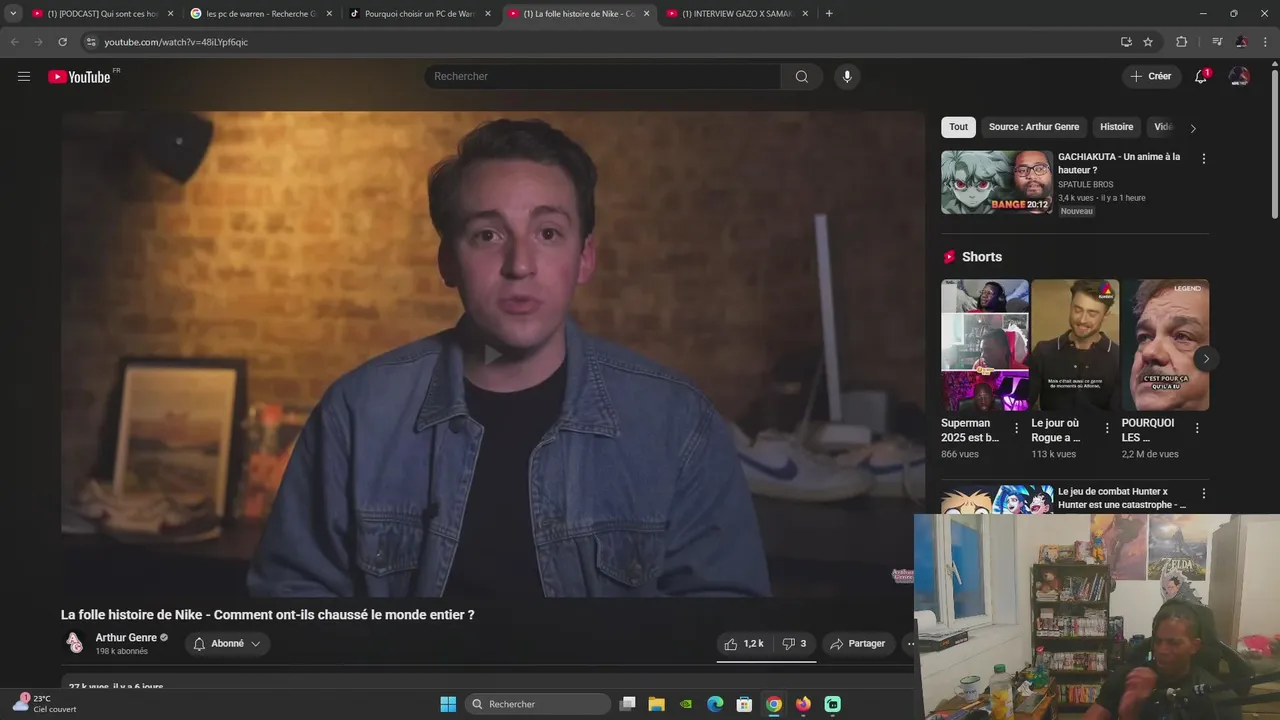Bookmark this page with the star

(1148, 42)
